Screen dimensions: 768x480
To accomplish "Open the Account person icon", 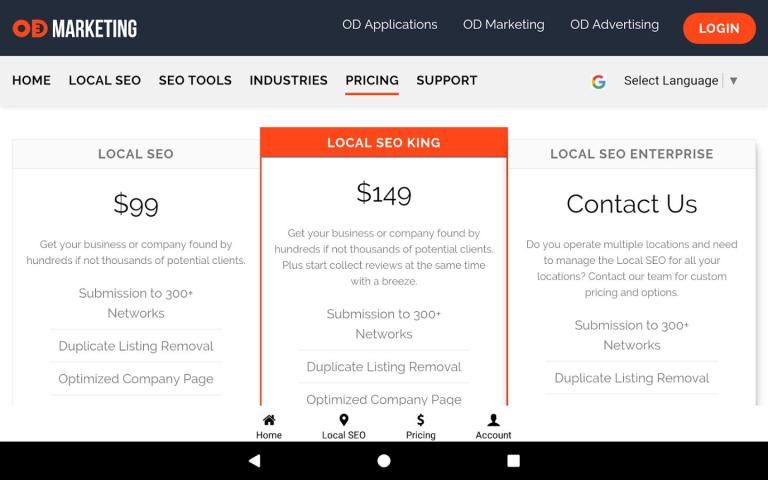I will tap(493, 421).
